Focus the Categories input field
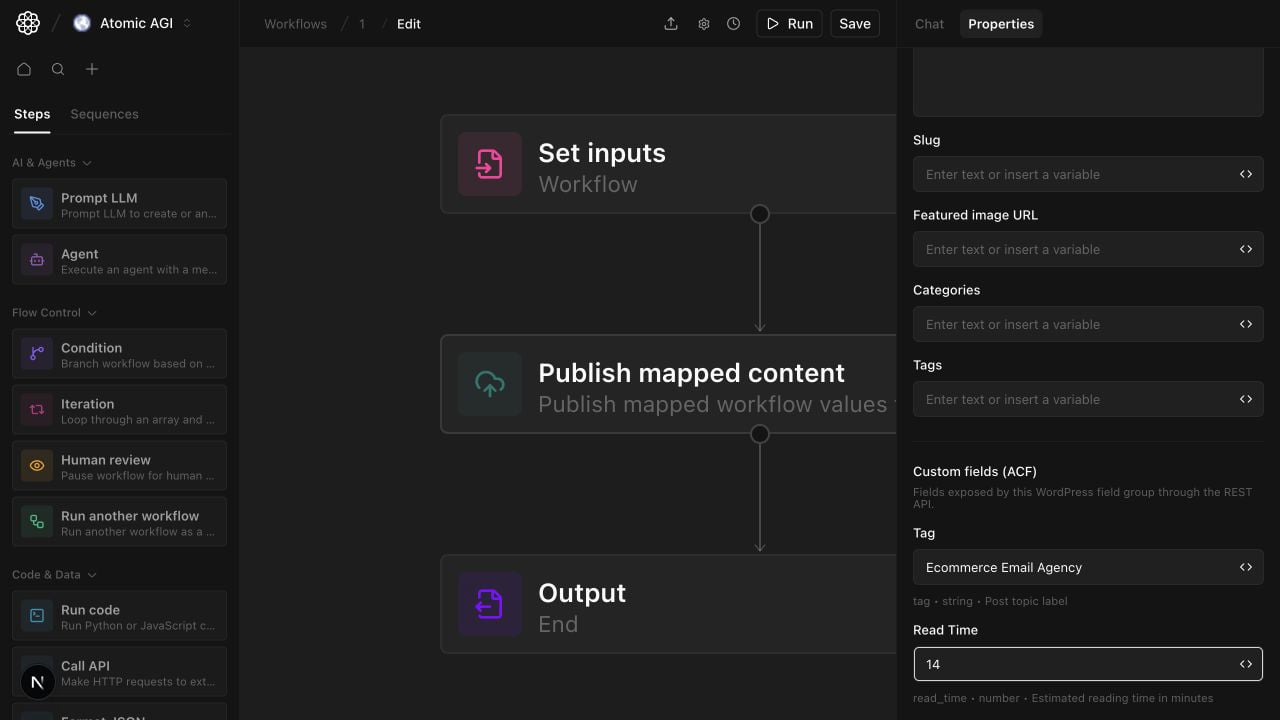Image resolution: width=1280 pixels, height=720 pixels. pos(1088,324)
